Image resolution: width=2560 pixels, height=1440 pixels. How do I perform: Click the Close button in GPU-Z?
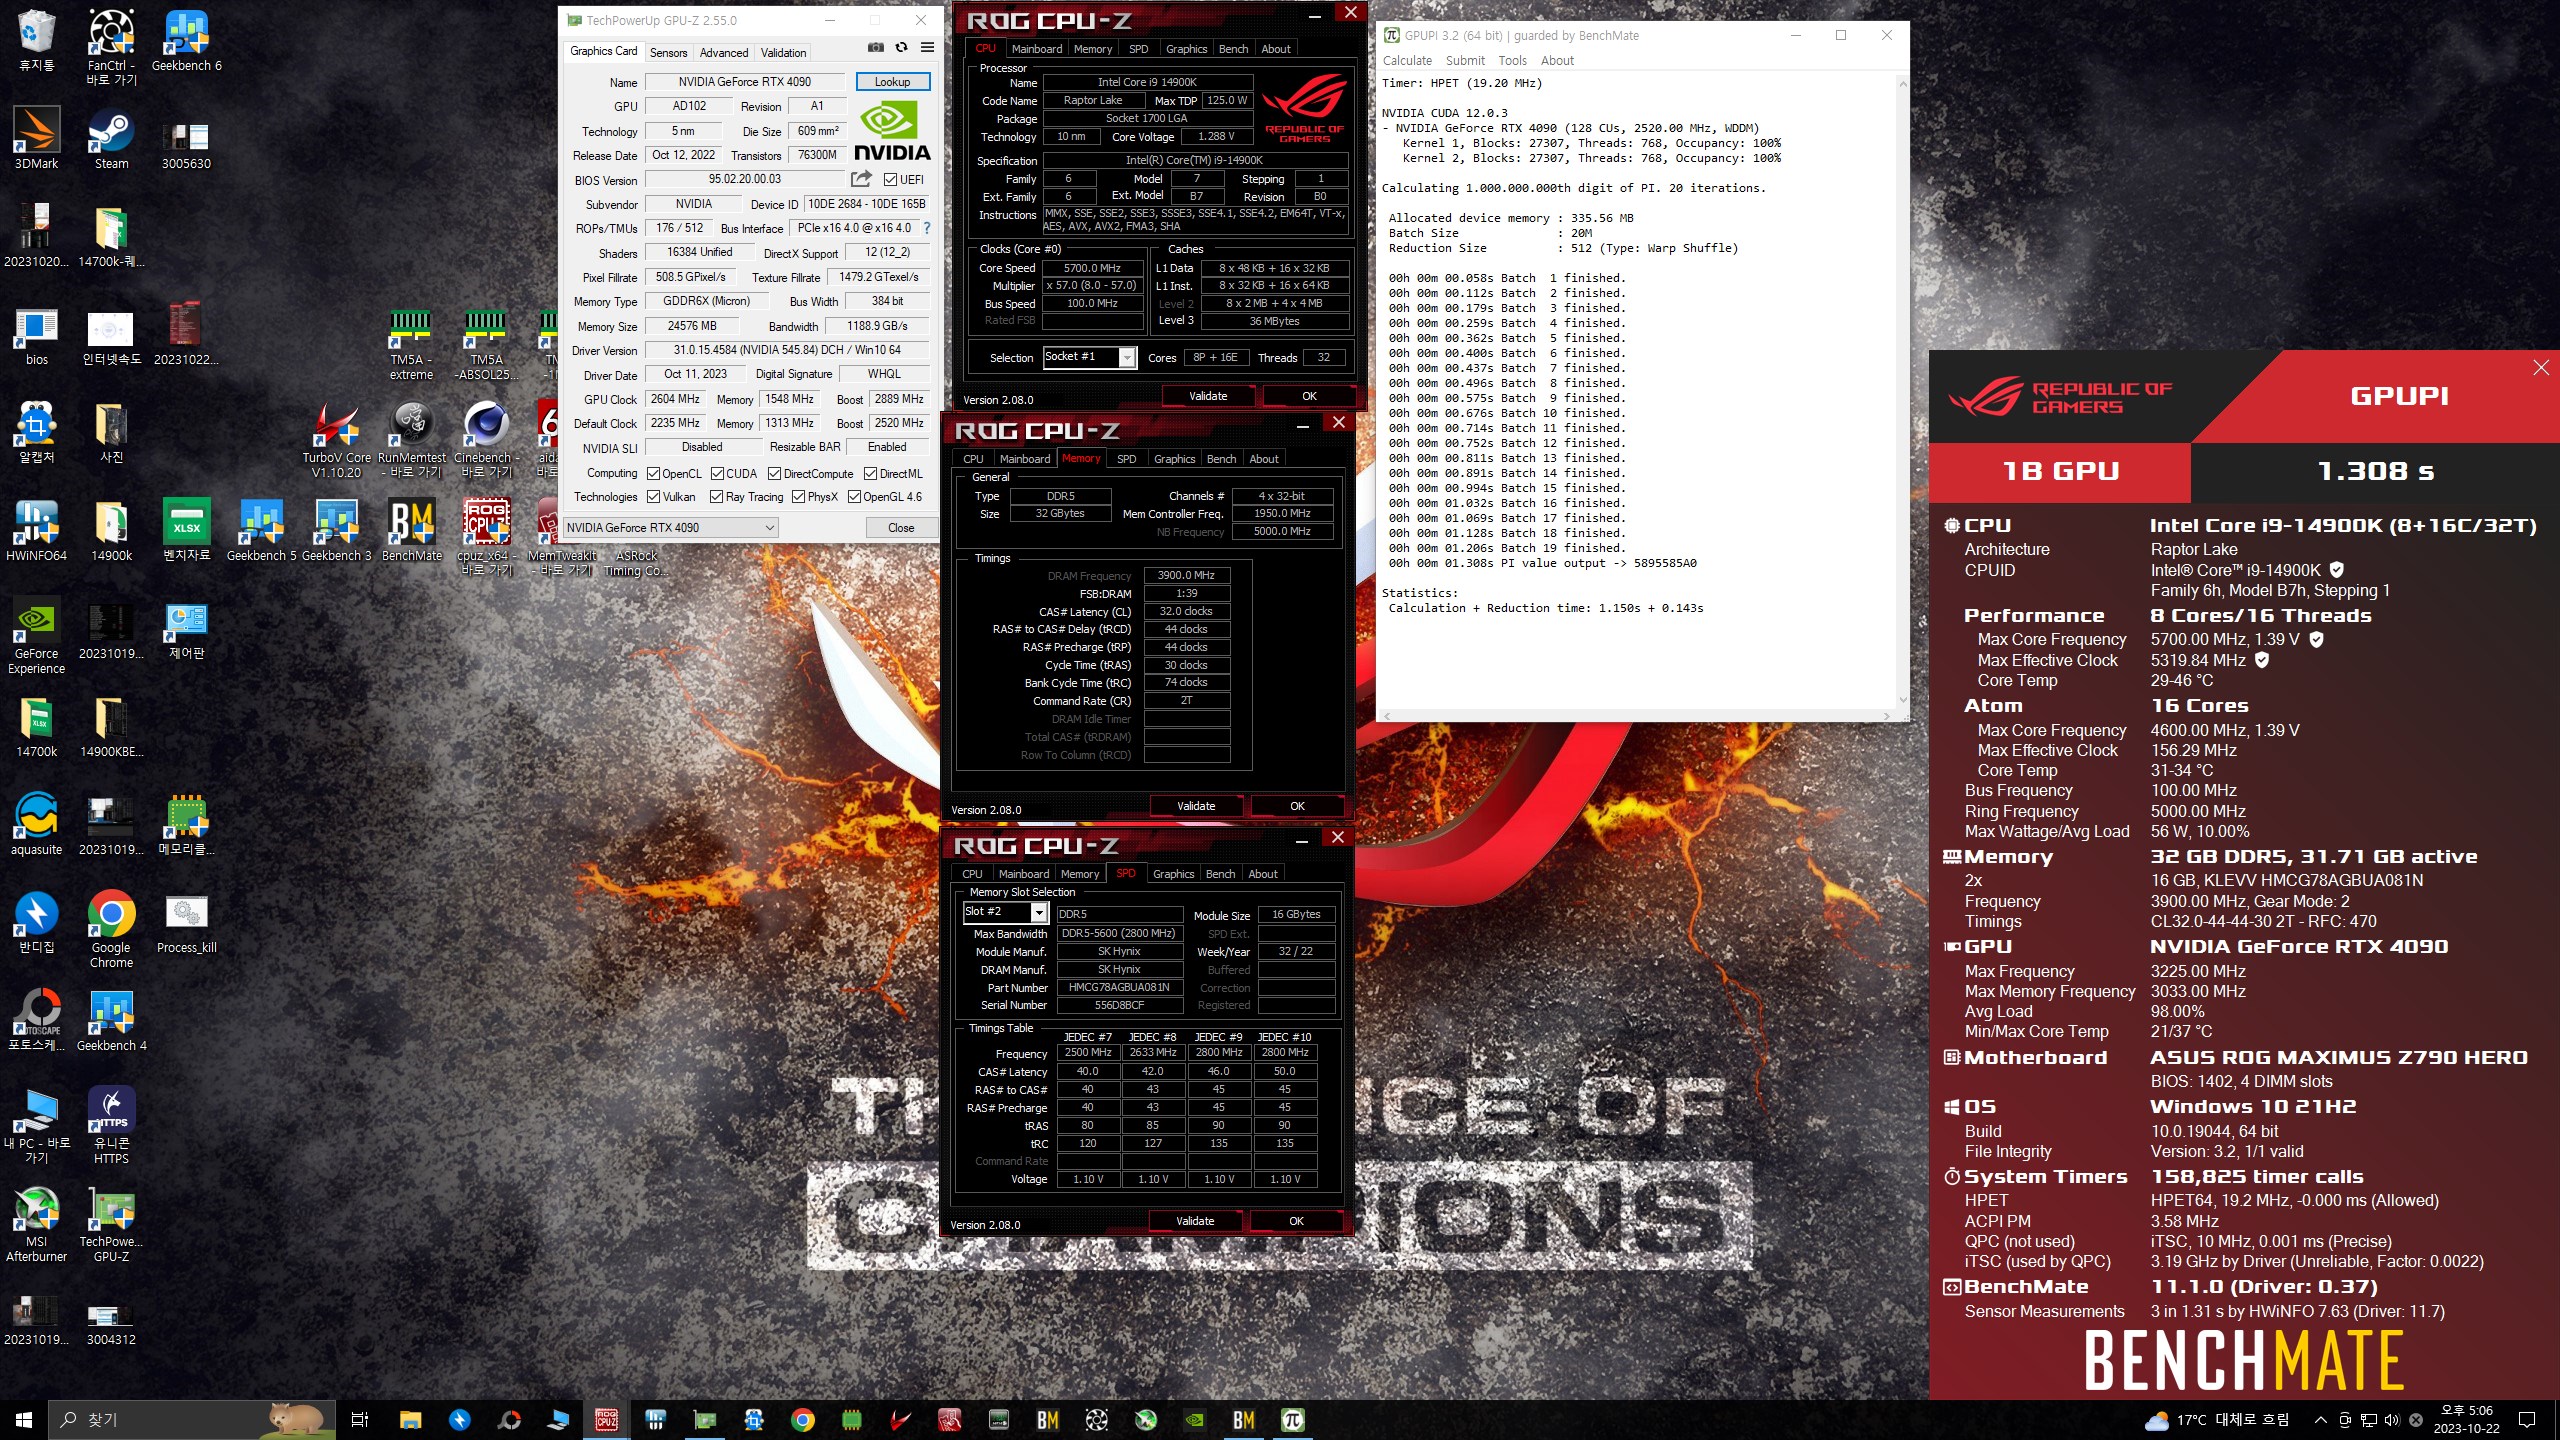[900, 528]
